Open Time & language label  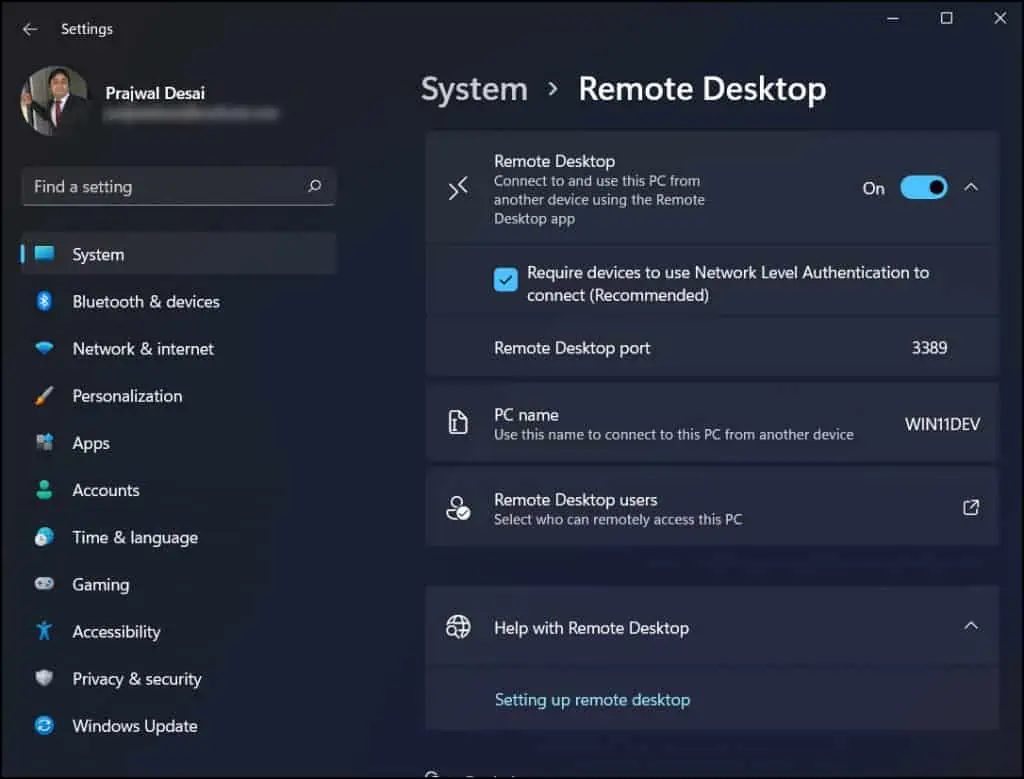pyautogui.click(x=135, y=537)
